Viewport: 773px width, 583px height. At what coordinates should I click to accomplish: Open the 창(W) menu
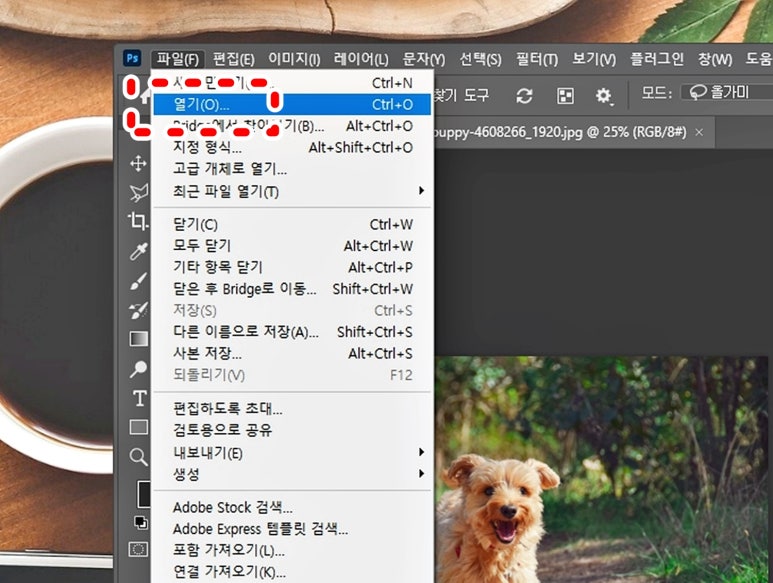tap(715, 59)
